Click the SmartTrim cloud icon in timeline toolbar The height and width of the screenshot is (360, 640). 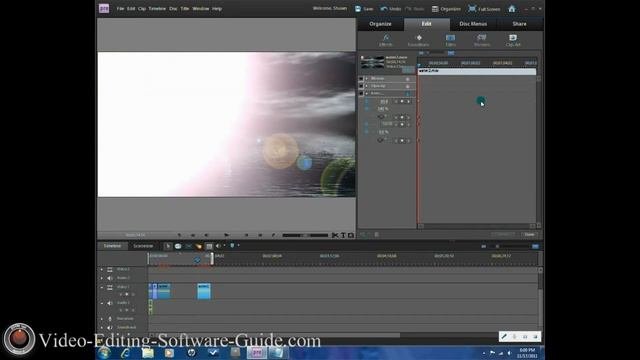point(178,246)
